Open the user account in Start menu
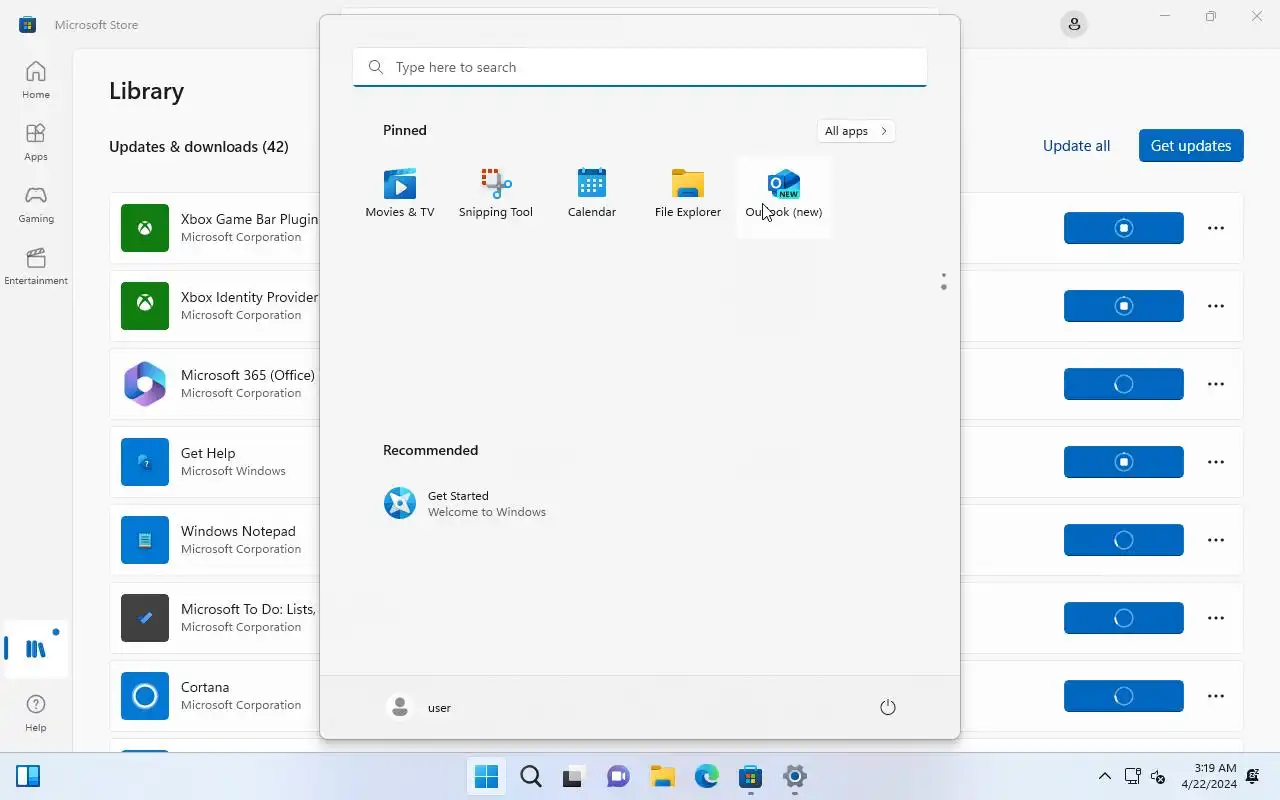 coord(419,707)
